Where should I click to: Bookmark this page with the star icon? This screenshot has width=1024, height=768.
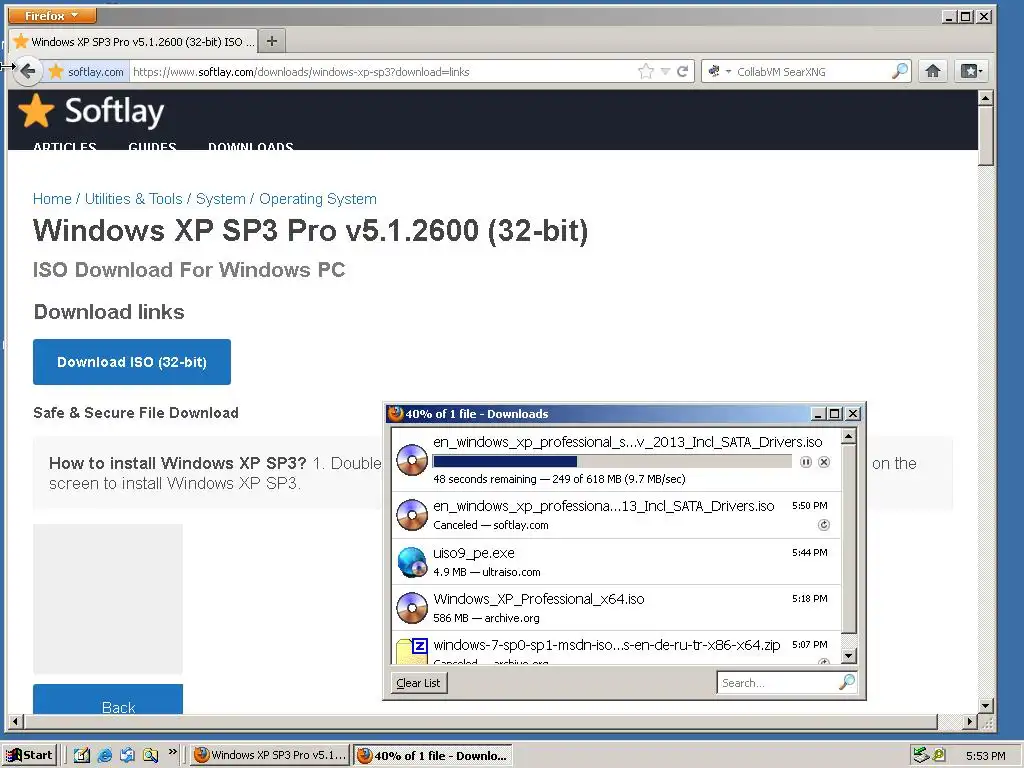tap(646, 71)
